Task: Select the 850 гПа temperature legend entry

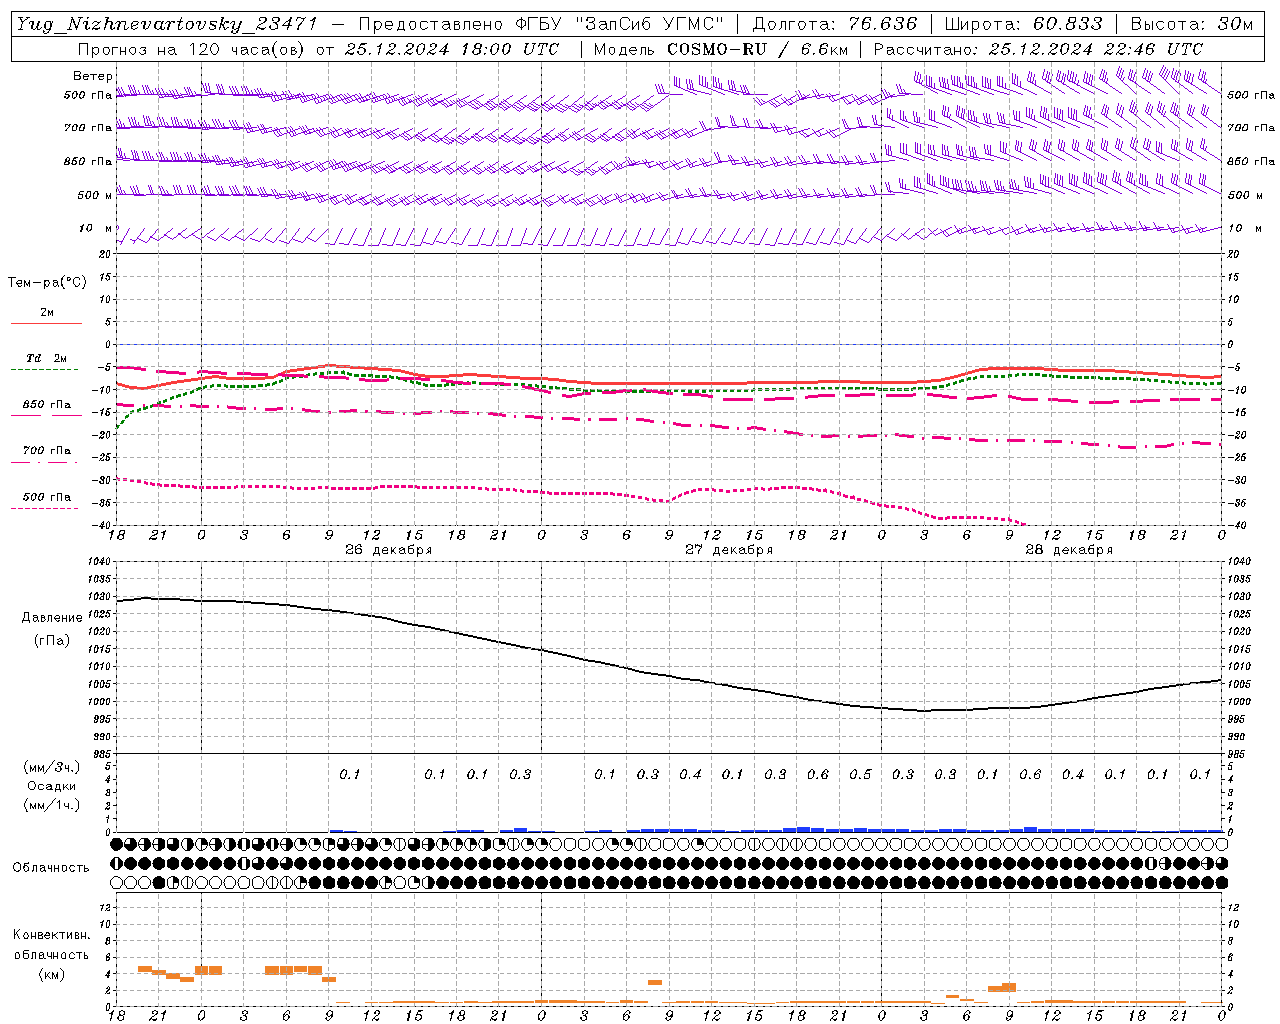Action: (47, 405)
